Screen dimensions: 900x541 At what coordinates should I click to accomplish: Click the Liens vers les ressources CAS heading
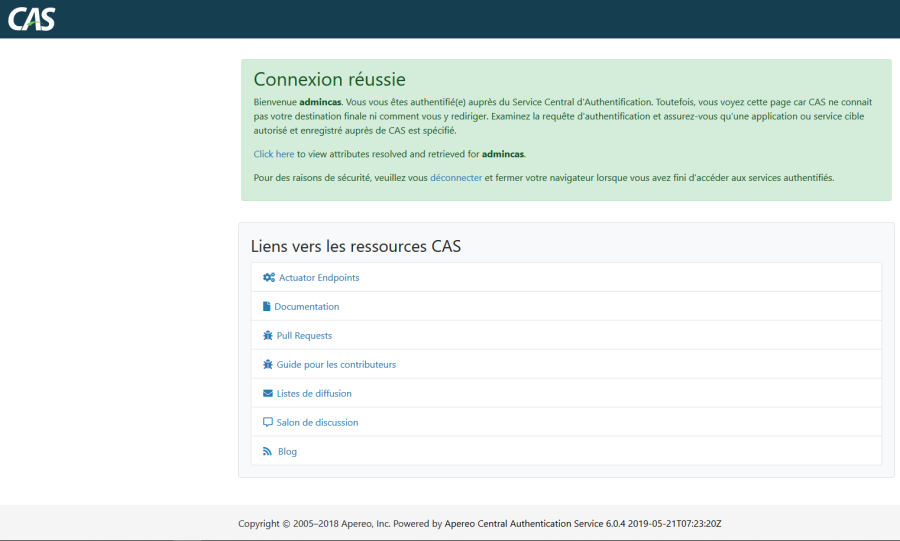tap(356, 246)
